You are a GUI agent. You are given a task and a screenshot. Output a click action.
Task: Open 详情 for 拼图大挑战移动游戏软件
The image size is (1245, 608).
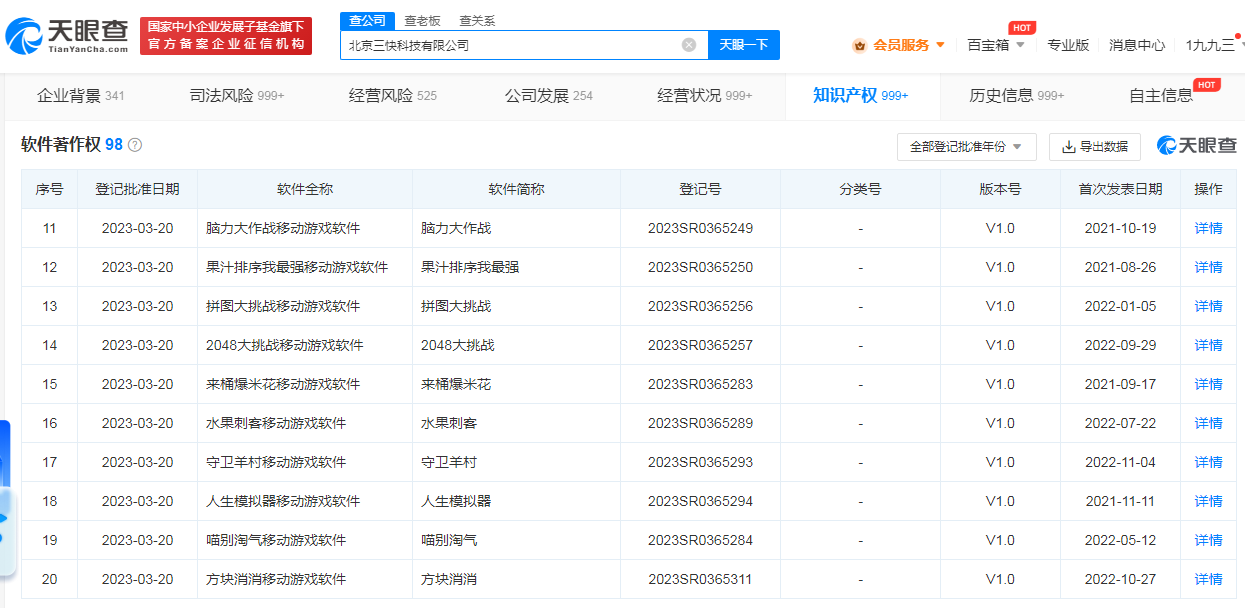click(1208, 306)
